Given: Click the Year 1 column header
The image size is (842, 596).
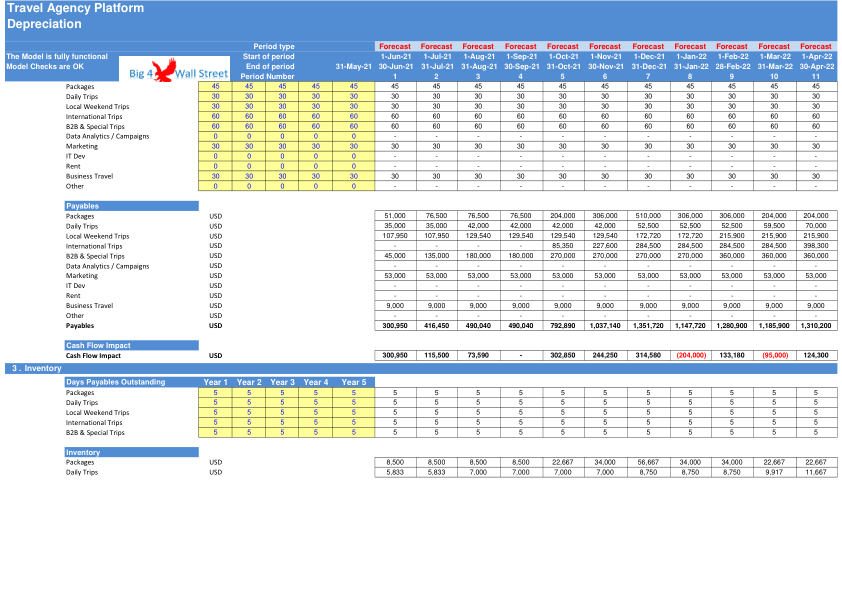Looking at the screenshot, I should (x=215, y=382).
